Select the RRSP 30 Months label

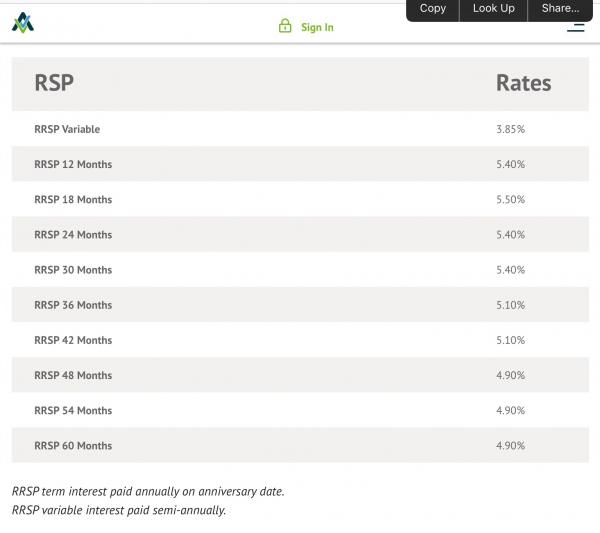(73, 270)
